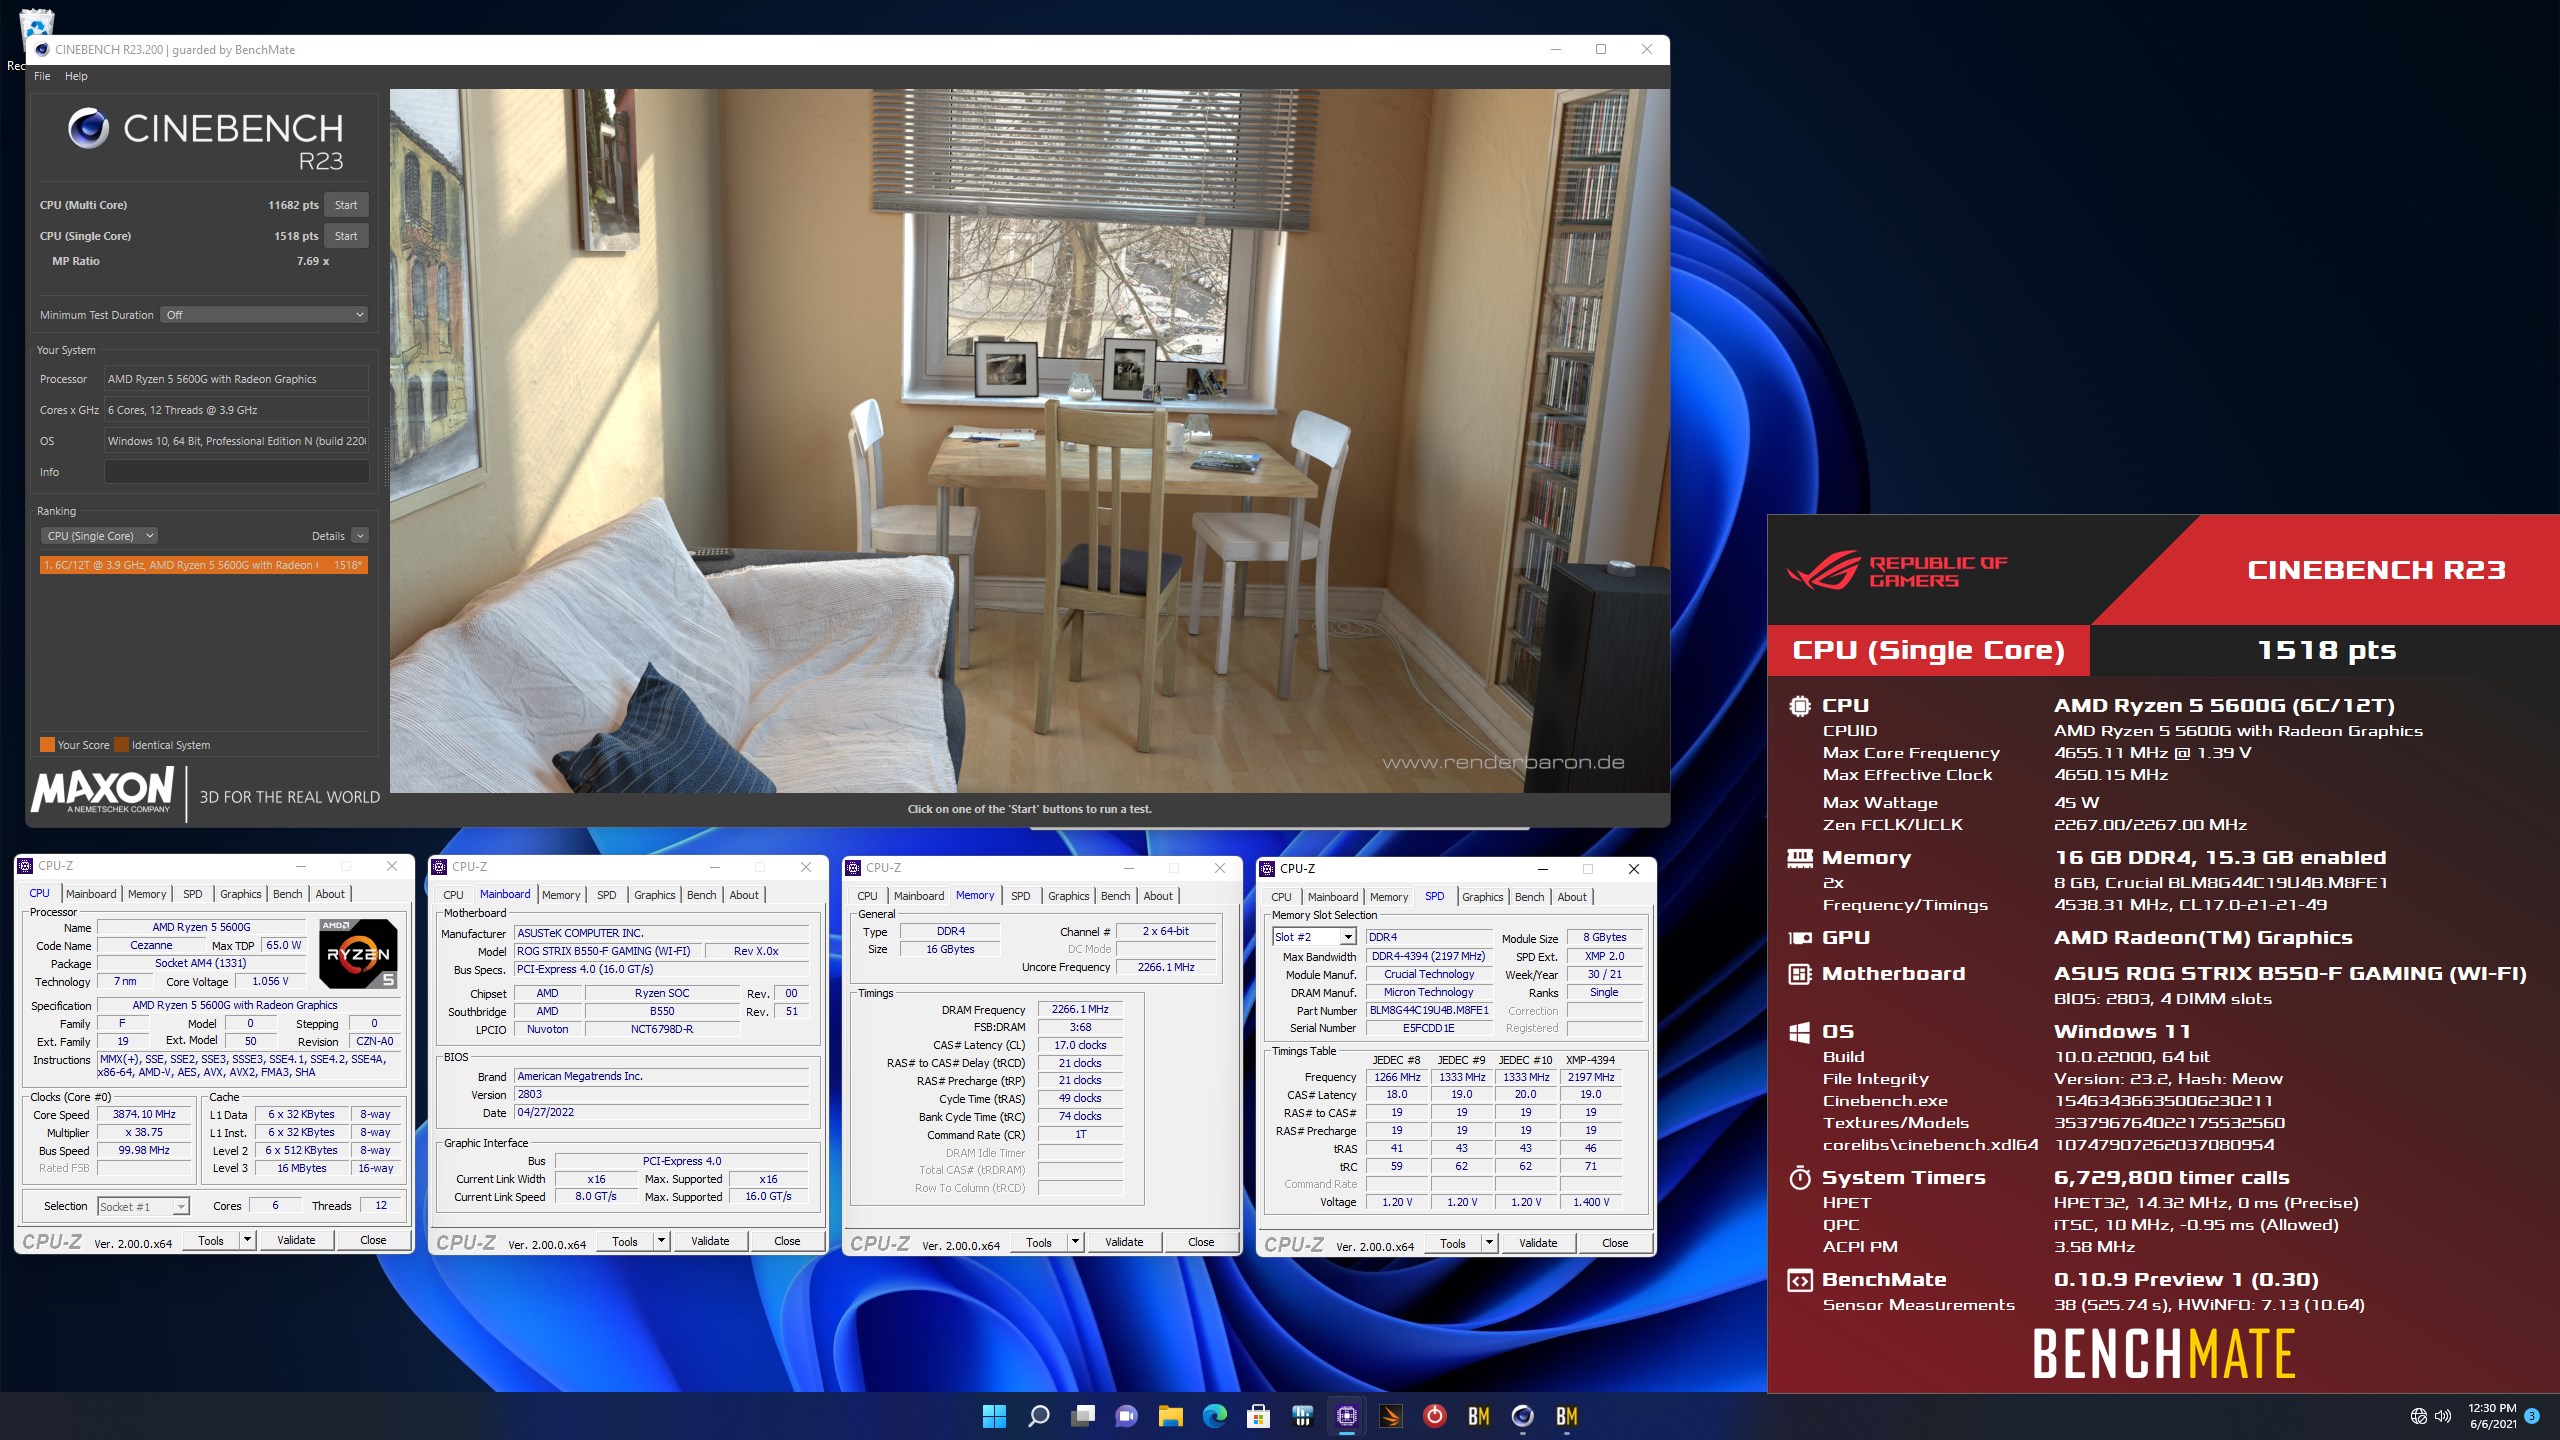
Task: Click Tools dropdown arrow in CPU-Z Memory window
Action: 1075,1242
